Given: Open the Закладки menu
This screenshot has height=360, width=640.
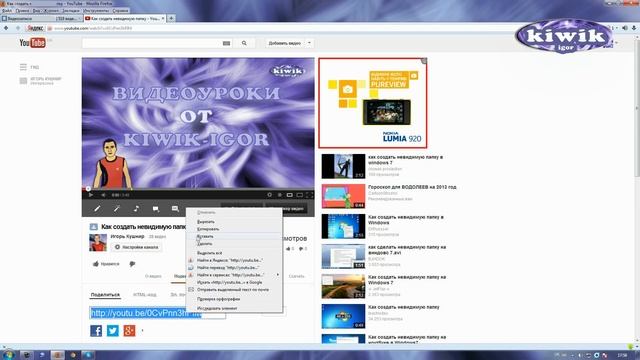Looking at the screenshot, I should click(71, 11).
